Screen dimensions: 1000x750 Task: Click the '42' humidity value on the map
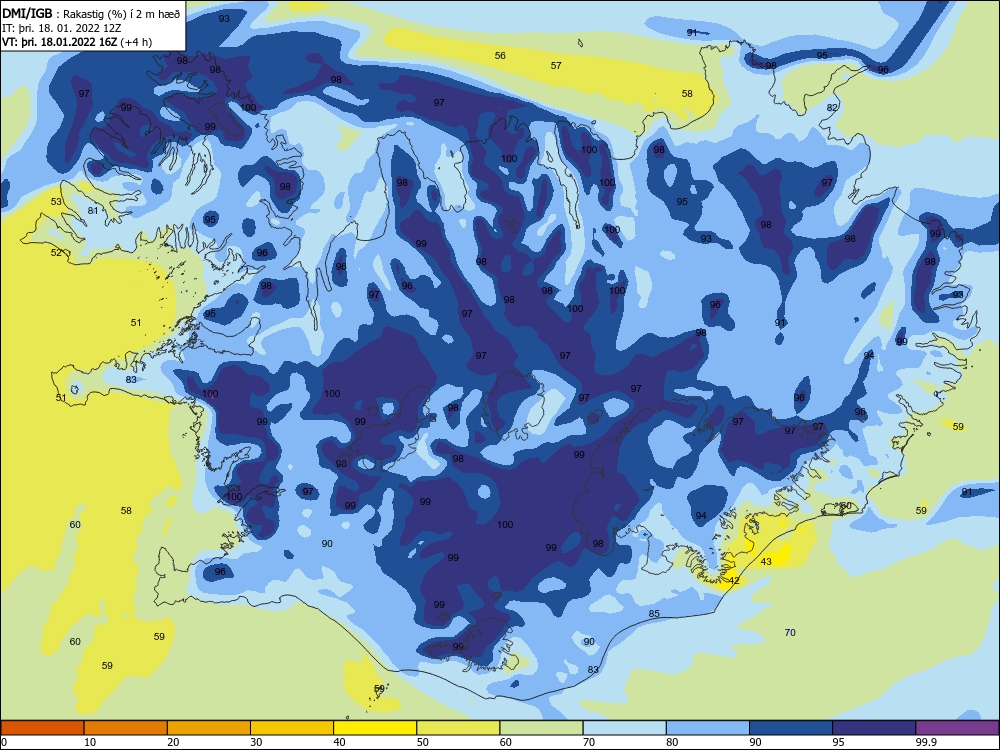click(x=734, y=580)
